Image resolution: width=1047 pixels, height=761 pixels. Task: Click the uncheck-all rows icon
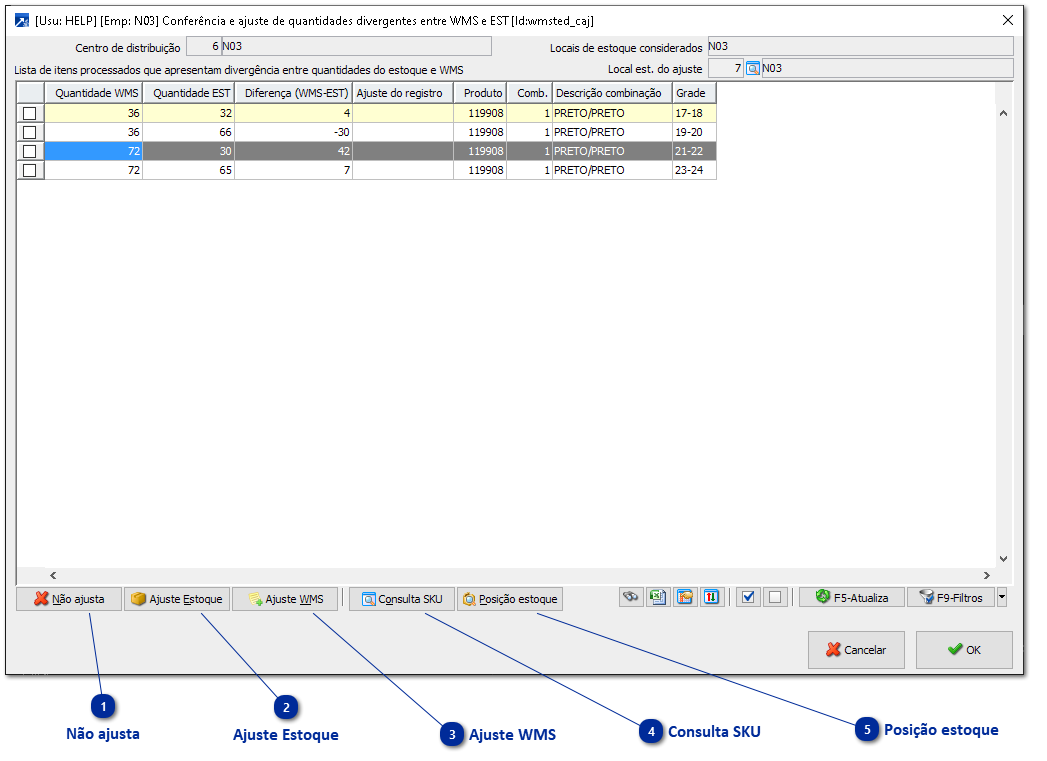pos(775,597)
